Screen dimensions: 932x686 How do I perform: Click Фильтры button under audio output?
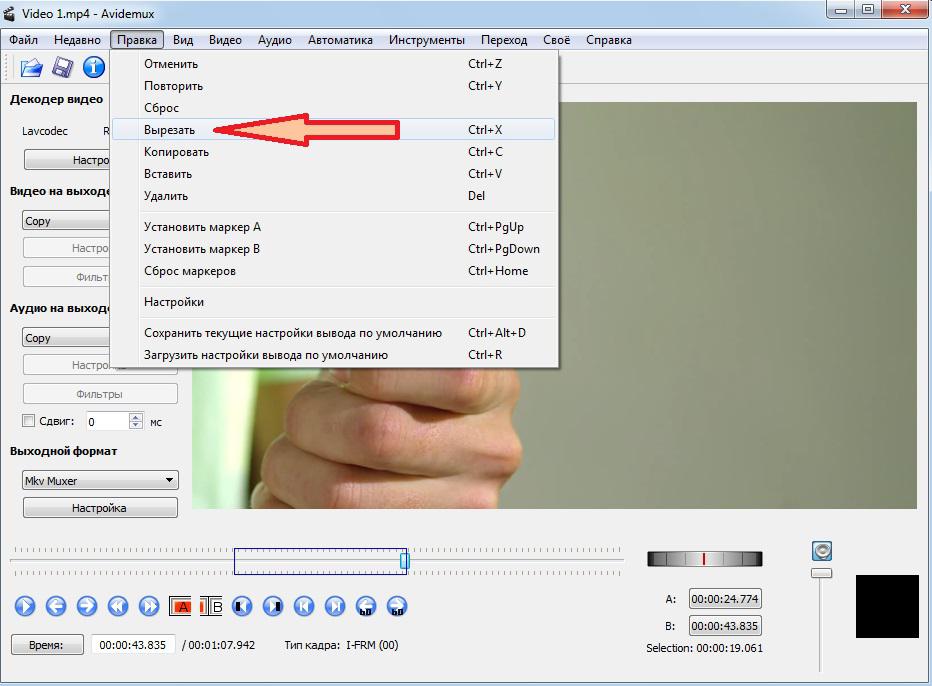tap(100, 394)
